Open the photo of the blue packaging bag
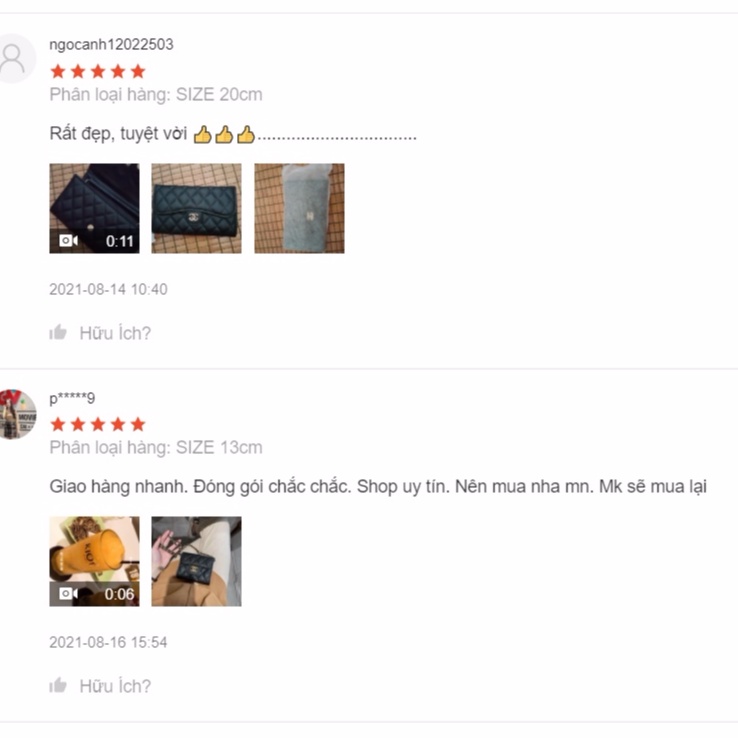The width and height of the screenshot is (738, 738). (x=299, y=208)
